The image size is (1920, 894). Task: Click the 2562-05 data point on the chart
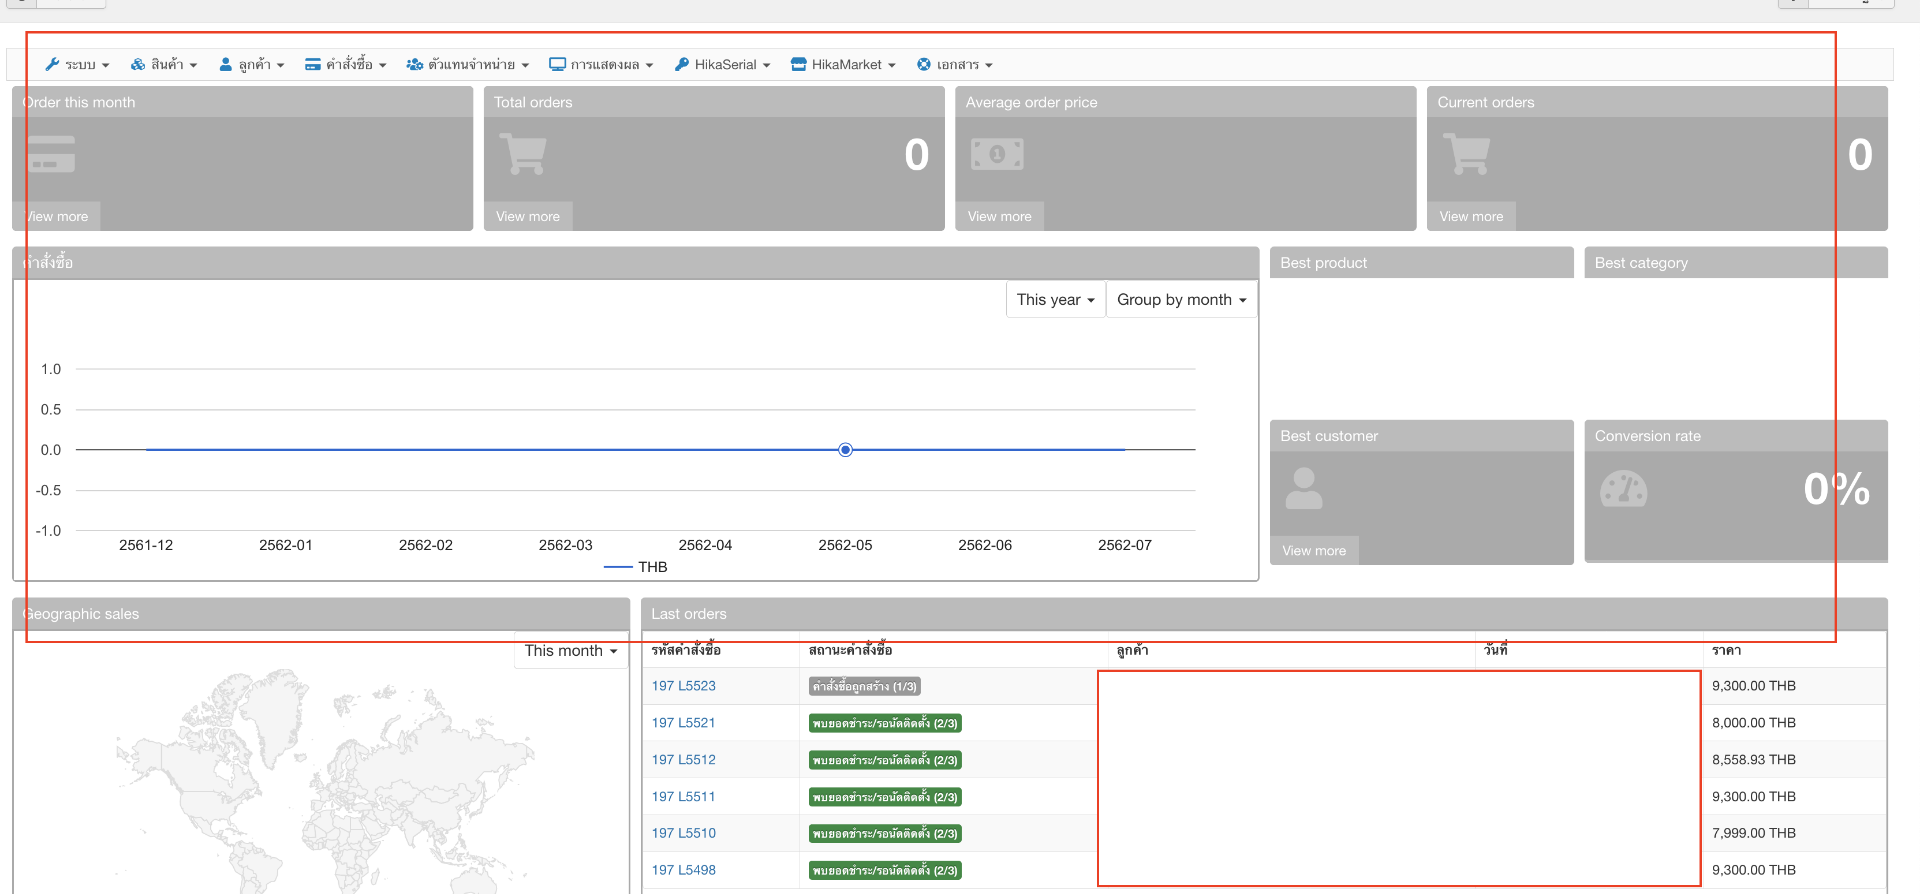(x=846, y=450)
